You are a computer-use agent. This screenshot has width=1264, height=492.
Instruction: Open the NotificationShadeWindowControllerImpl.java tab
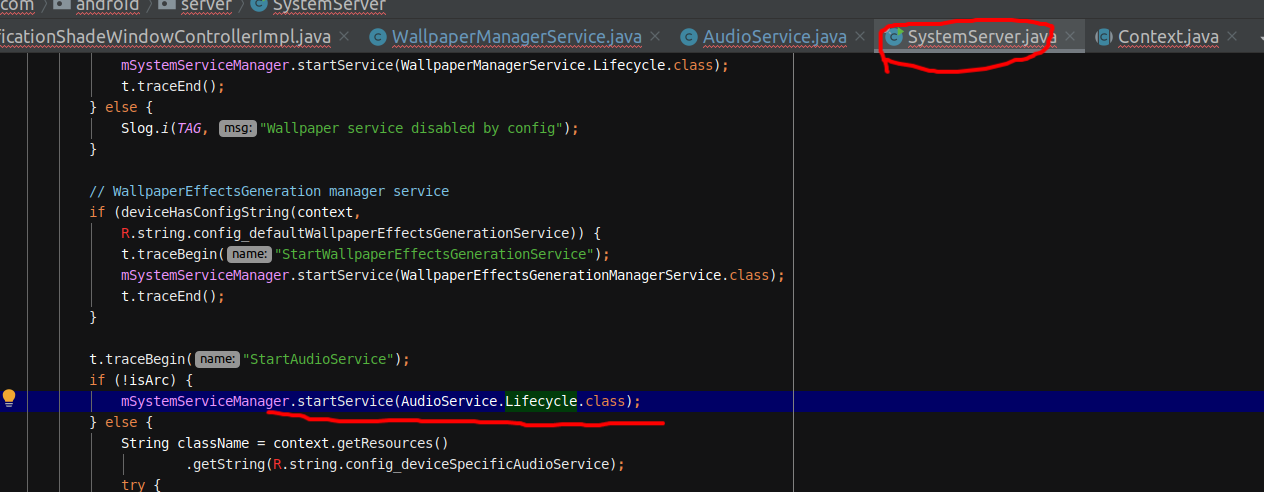165,38
